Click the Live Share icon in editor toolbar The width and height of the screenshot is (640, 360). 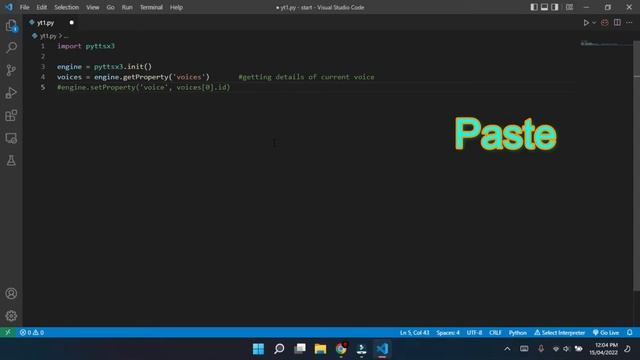605,23
